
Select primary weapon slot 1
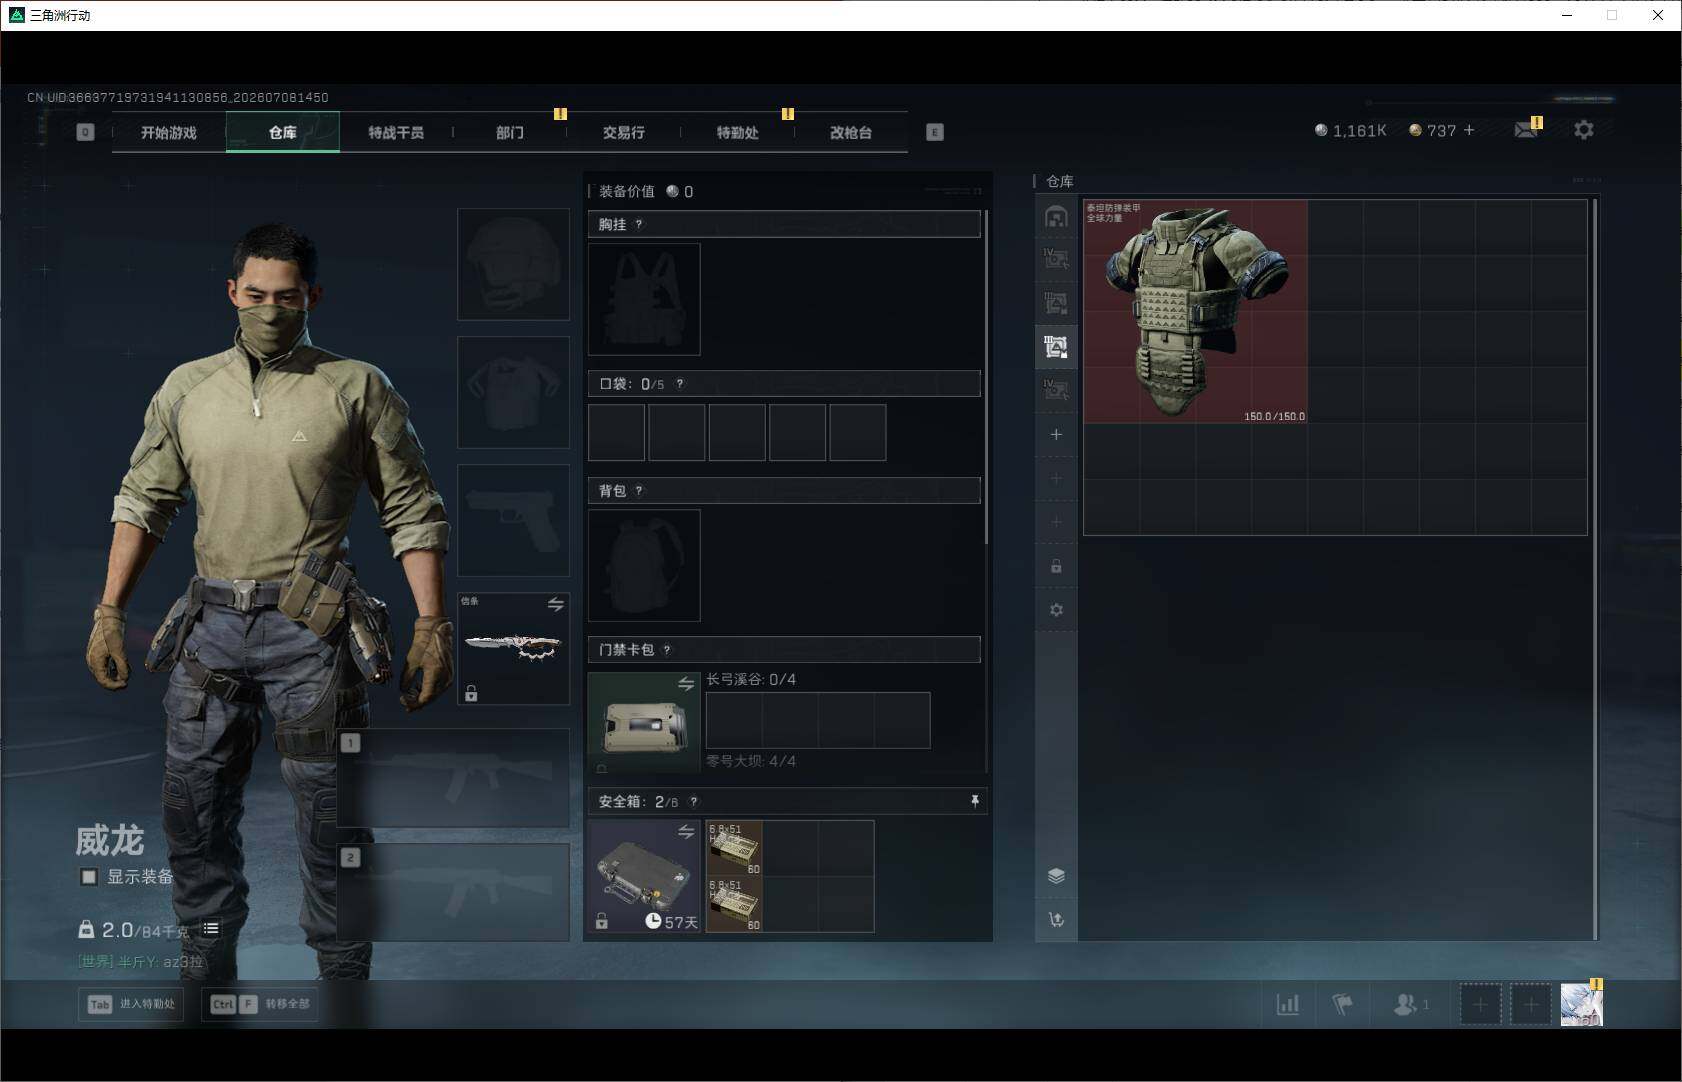coord(454,778)
